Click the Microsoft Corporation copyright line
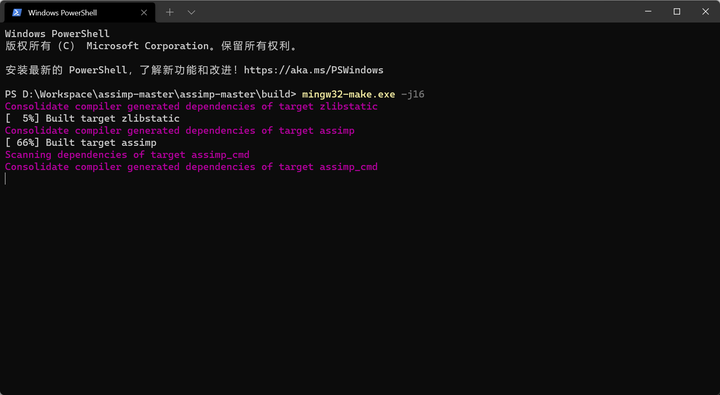The image size is (720, 395). coord(151,46)
